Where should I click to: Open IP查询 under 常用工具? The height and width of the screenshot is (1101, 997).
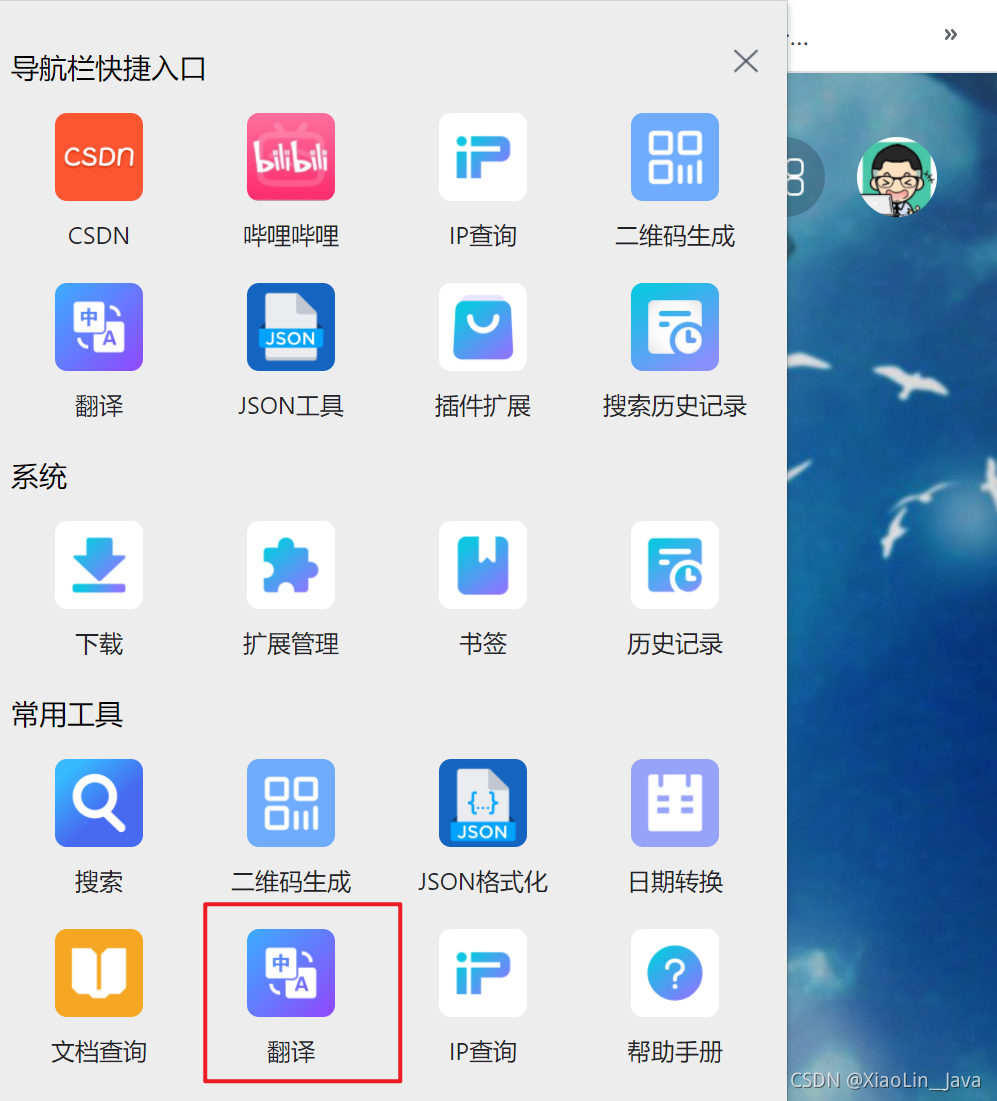[x=483, y=973]
